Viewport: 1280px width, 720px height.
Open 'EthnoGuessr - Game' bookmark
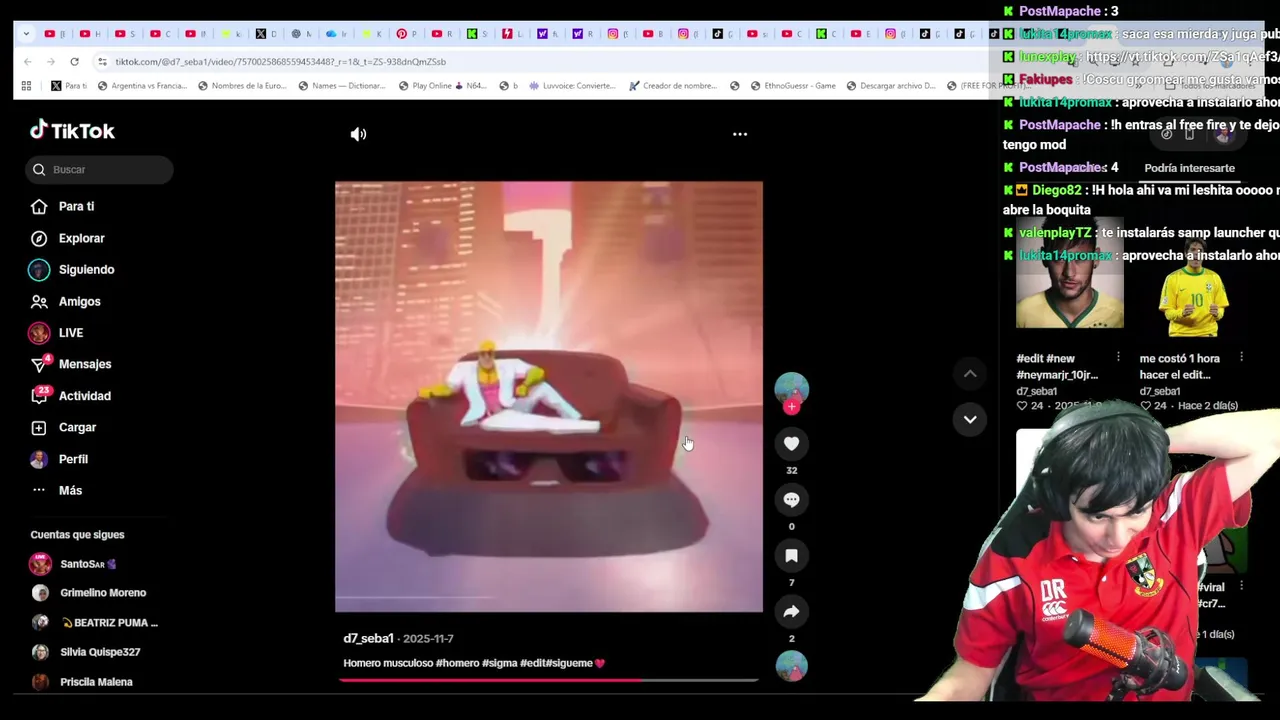tap(792, 86)
